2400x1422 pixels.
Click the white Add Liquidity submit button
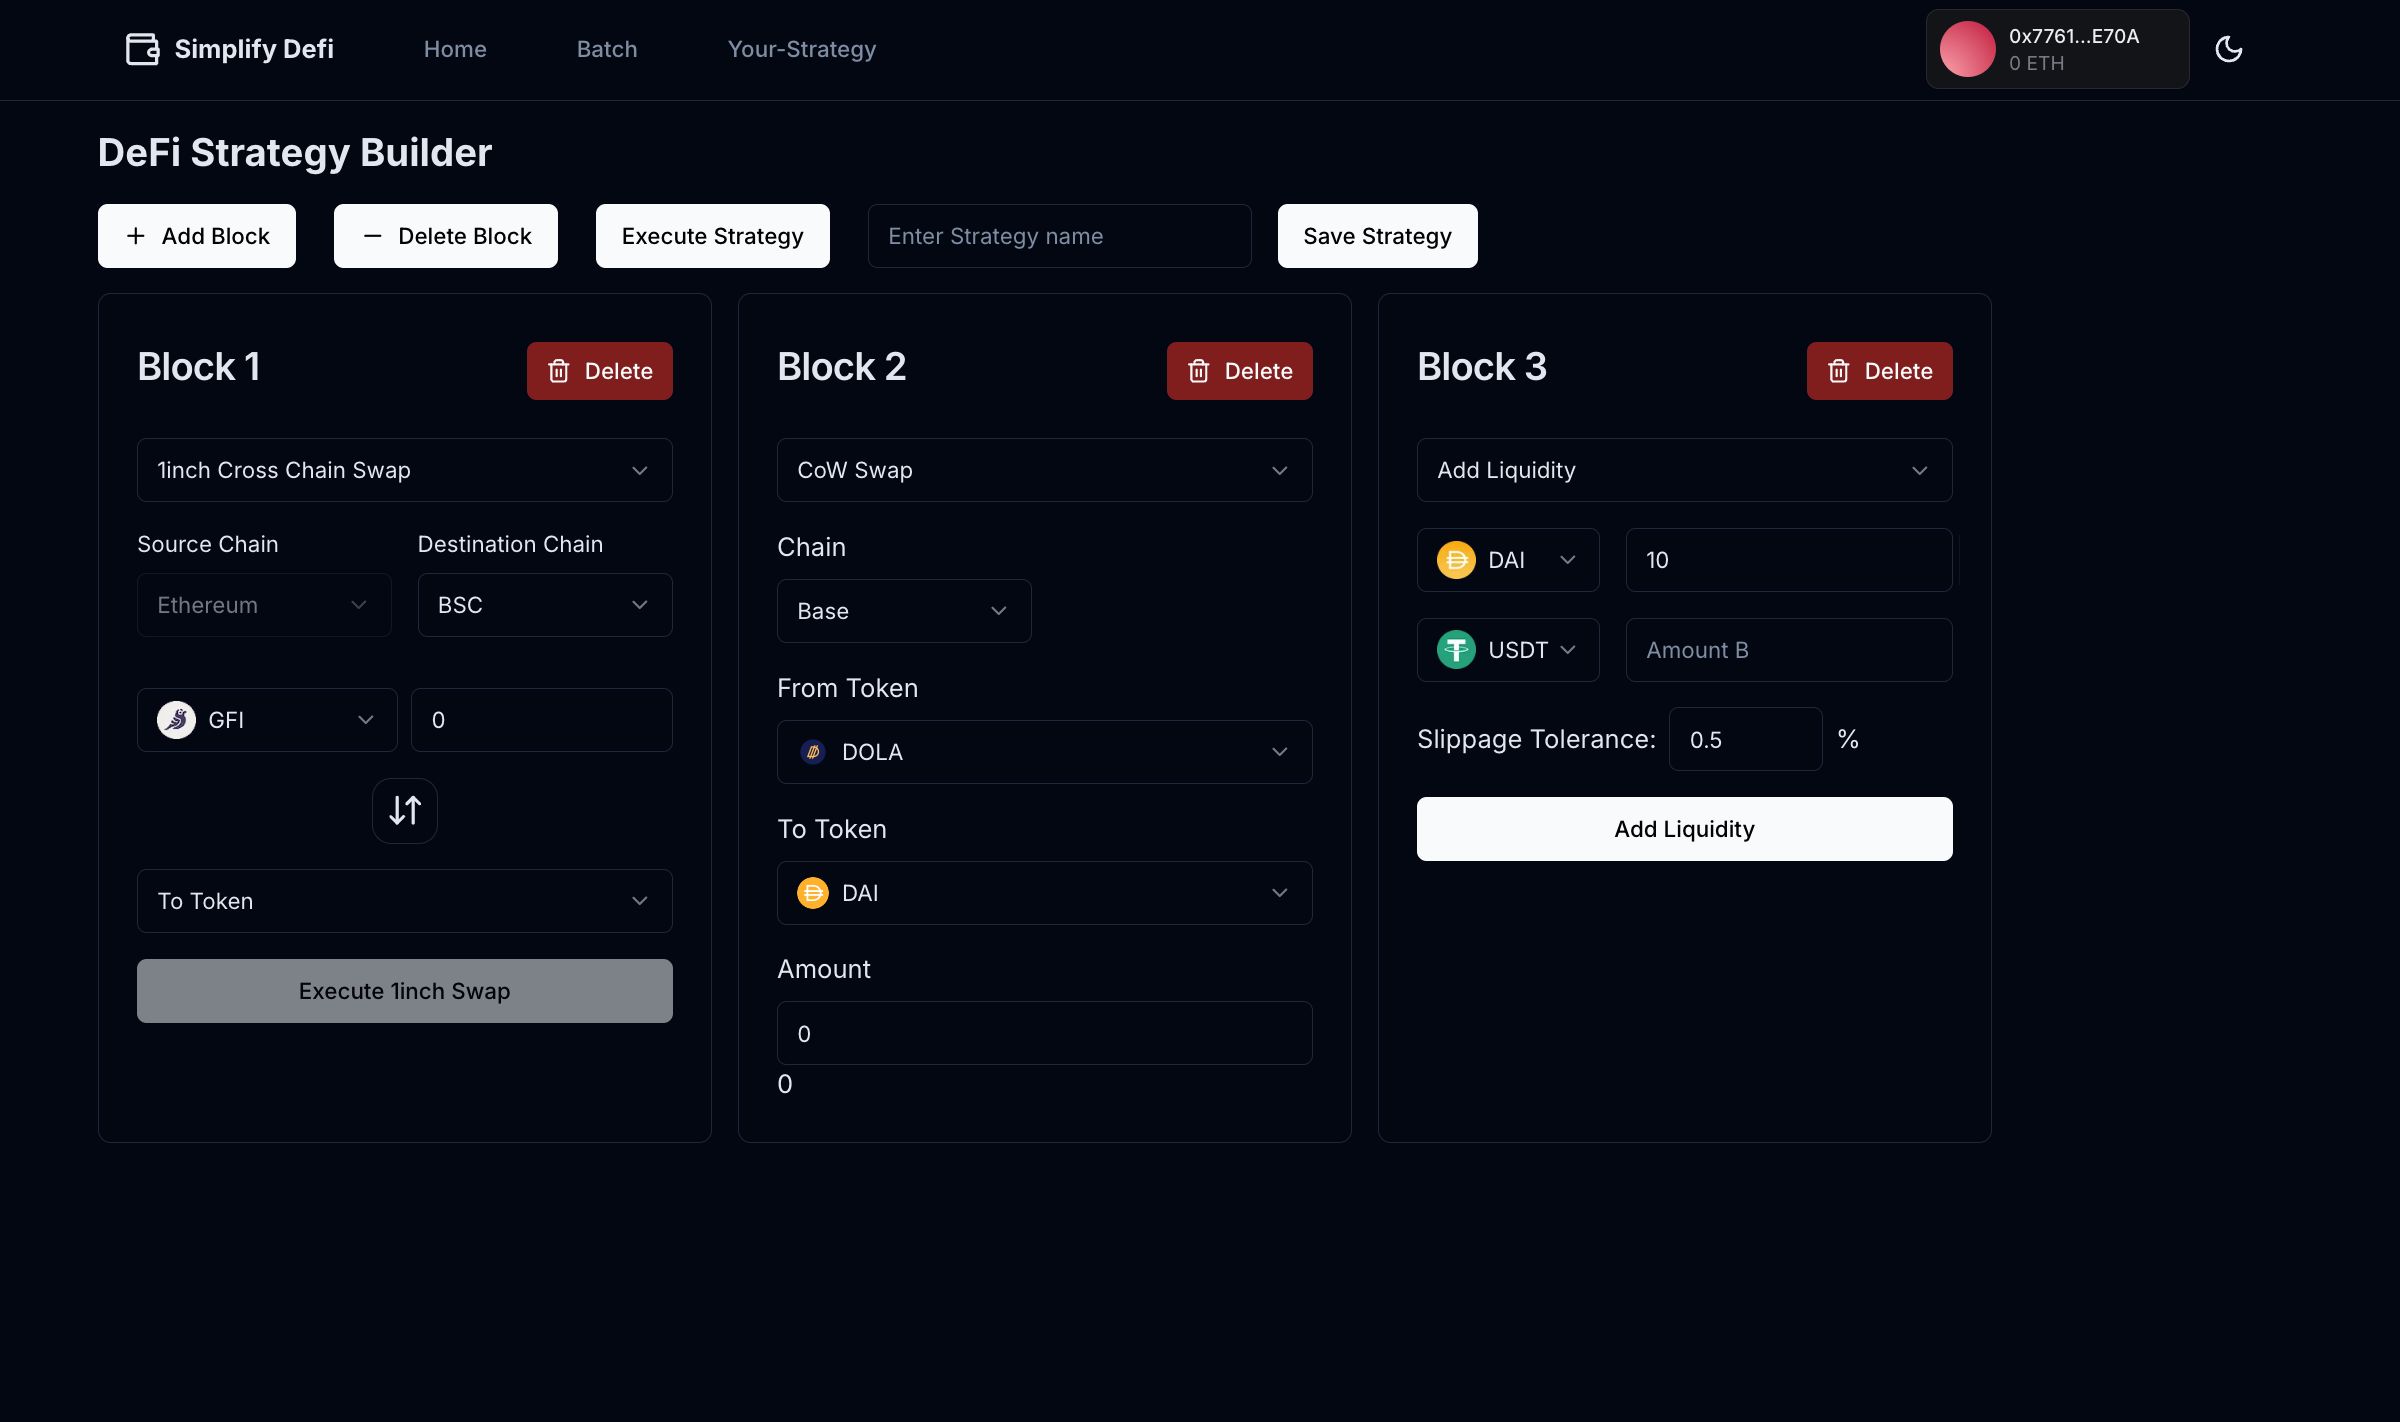[x=1685, y=829]
